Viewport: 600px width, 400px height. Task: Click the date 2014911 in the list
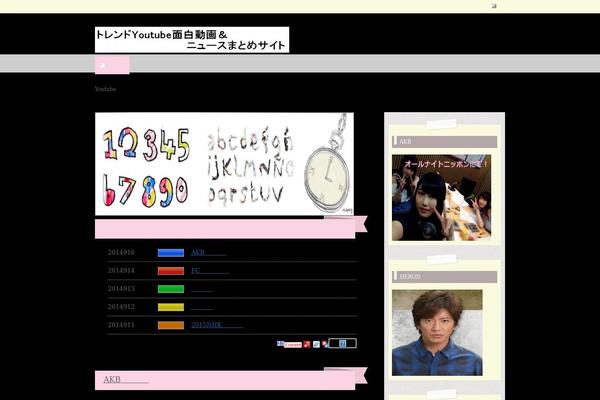pos(121,325)
